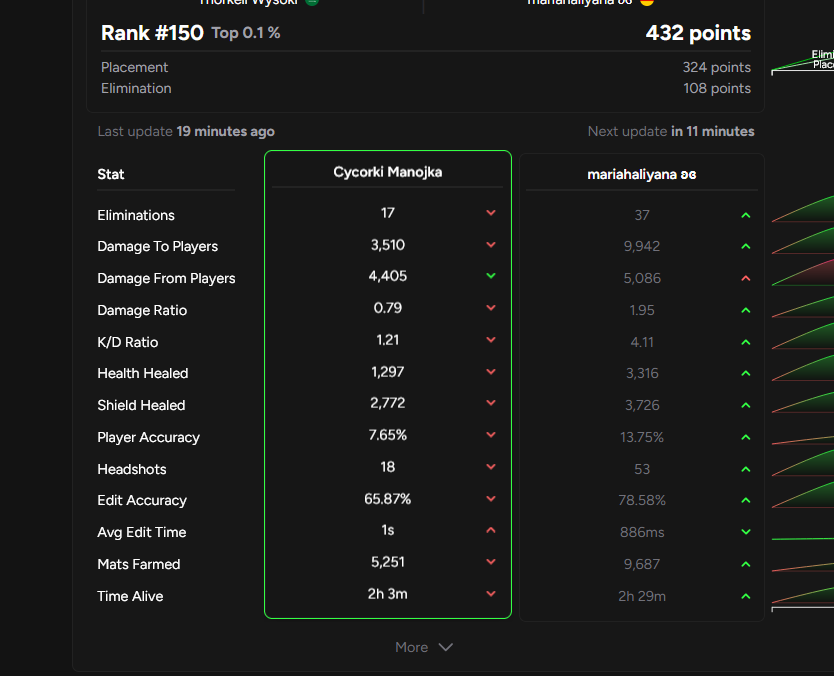Click the red up arrow beside 1s

point(491,530)
